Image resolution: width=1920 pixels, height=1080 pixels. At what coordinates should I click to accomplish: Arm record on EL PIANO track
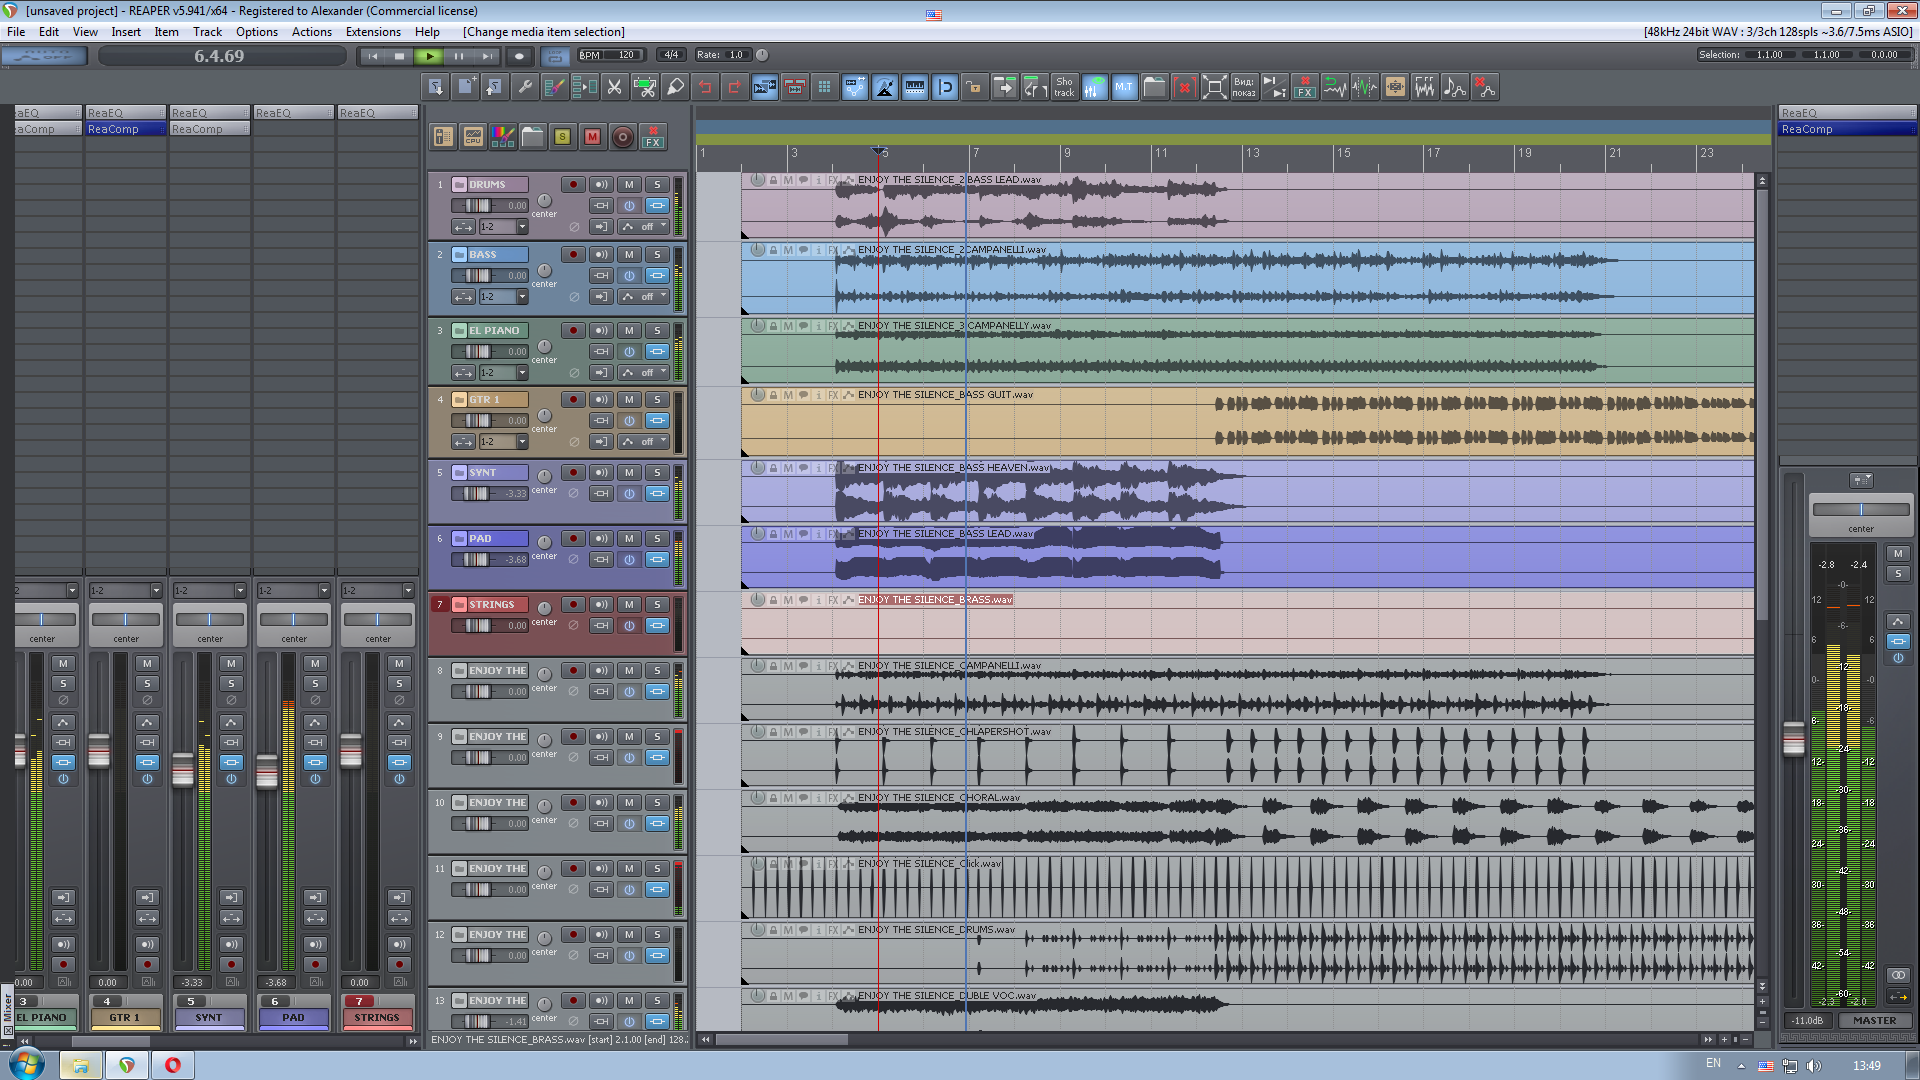pyautogui.click(x=573, y=331)
